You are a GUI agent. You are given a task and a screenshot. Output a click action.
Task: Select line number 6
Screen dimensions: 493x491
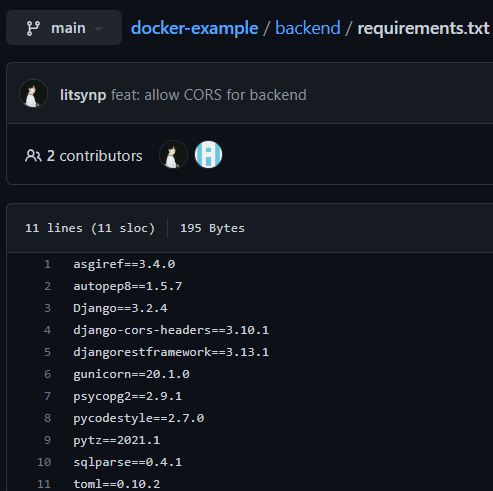pos(47,374)
